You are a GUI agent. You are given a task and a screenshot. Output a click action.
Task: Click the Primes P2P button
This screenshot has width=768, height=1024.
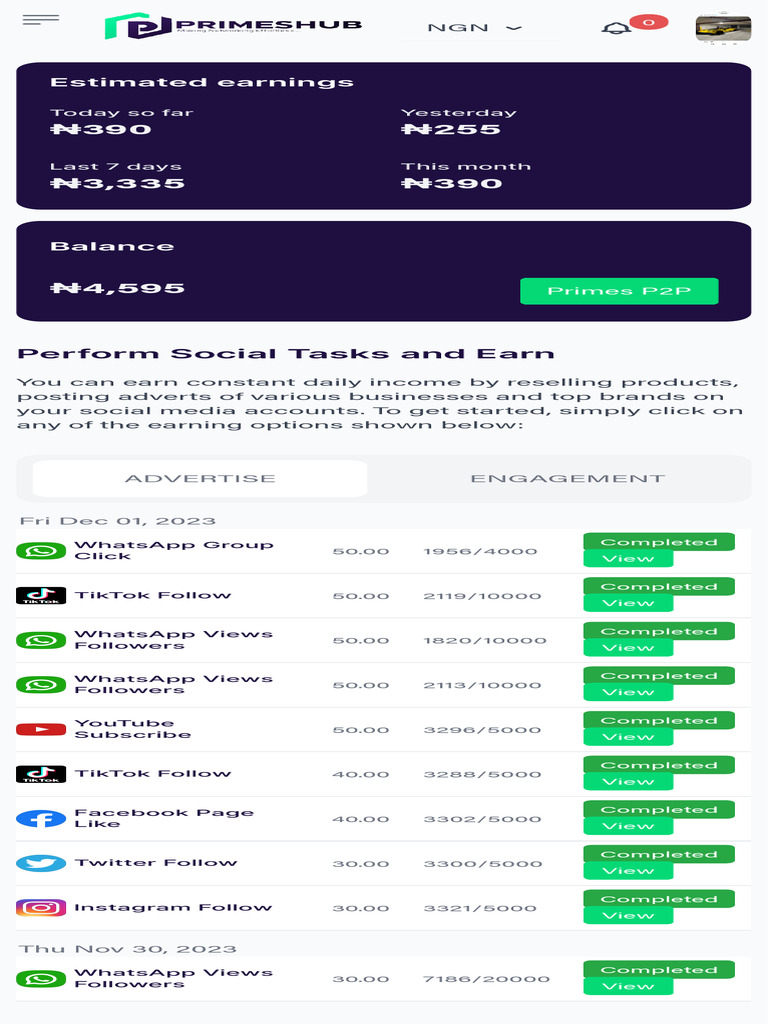pos(619,291)
